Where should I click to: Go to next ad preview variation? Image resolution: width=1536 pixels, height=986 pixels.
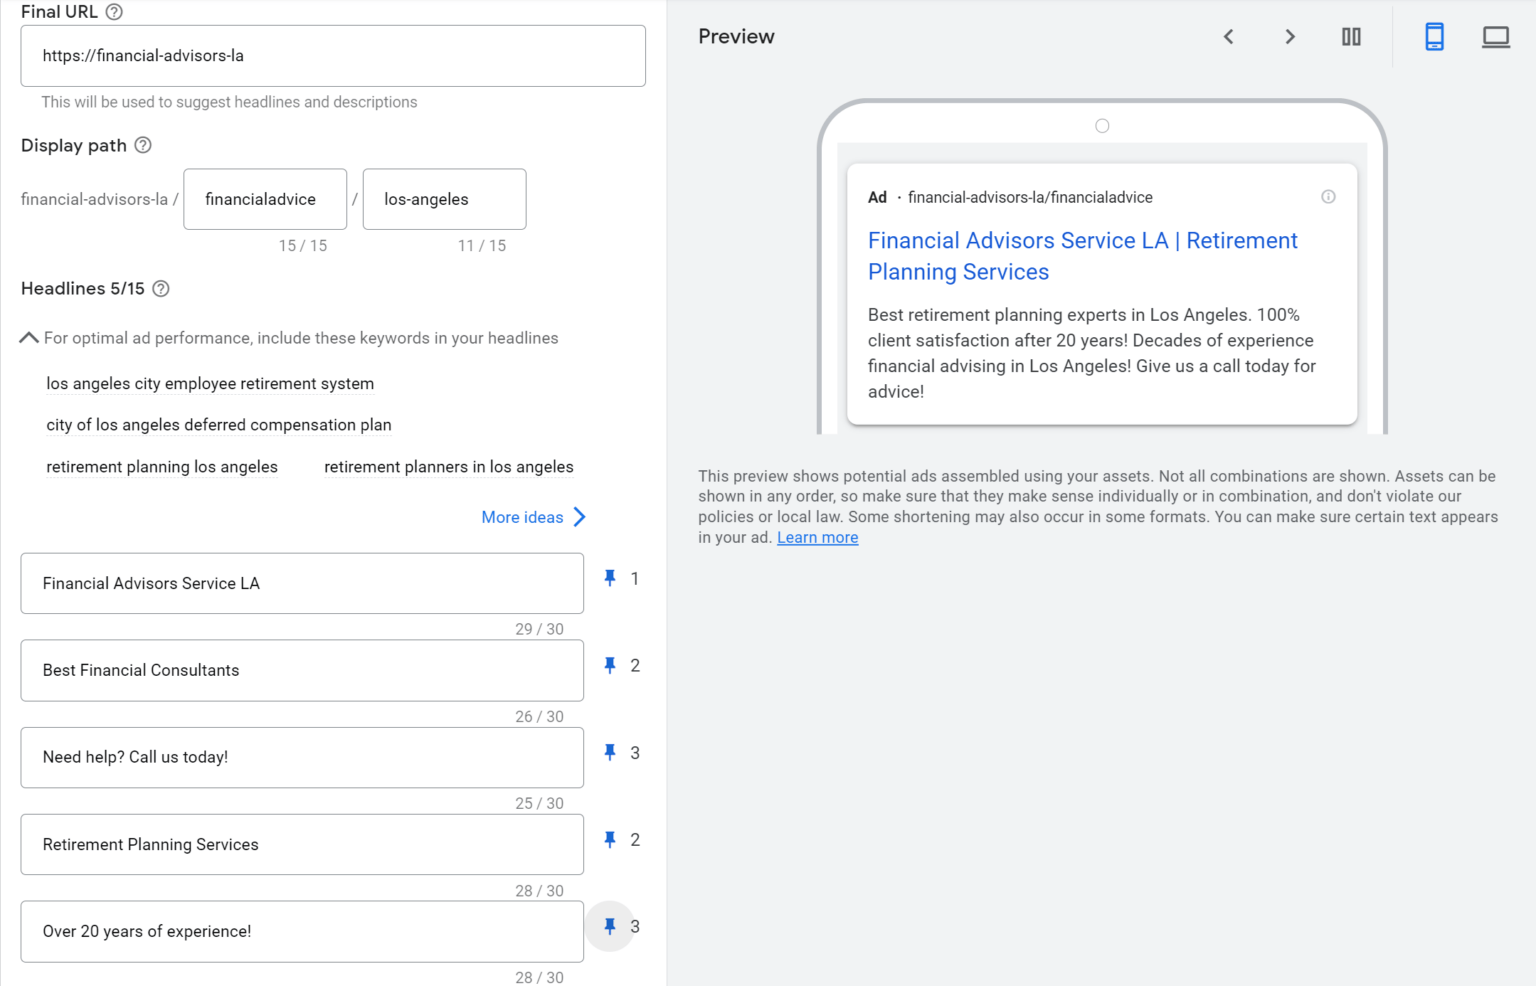coord(1290,36)
